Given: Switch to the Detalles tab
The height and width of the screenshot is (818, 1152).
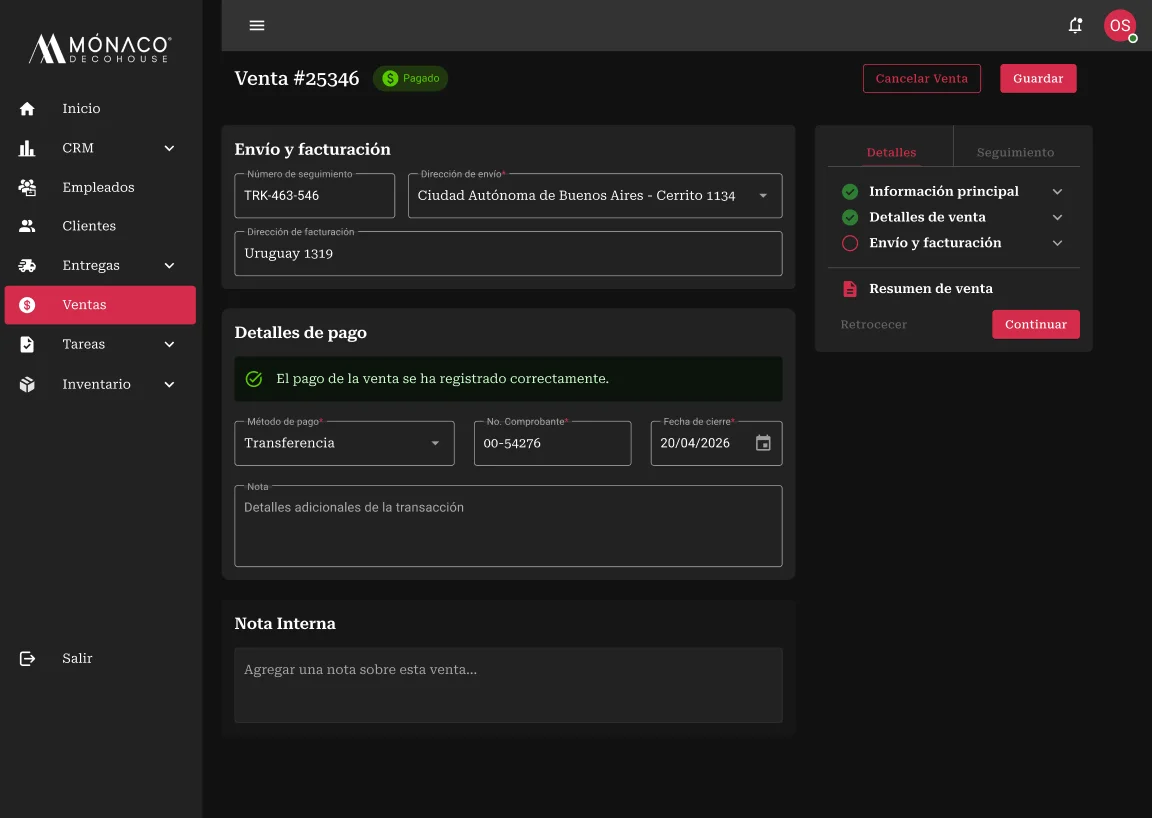Looking at the screenshot, I should click(890, 152).
